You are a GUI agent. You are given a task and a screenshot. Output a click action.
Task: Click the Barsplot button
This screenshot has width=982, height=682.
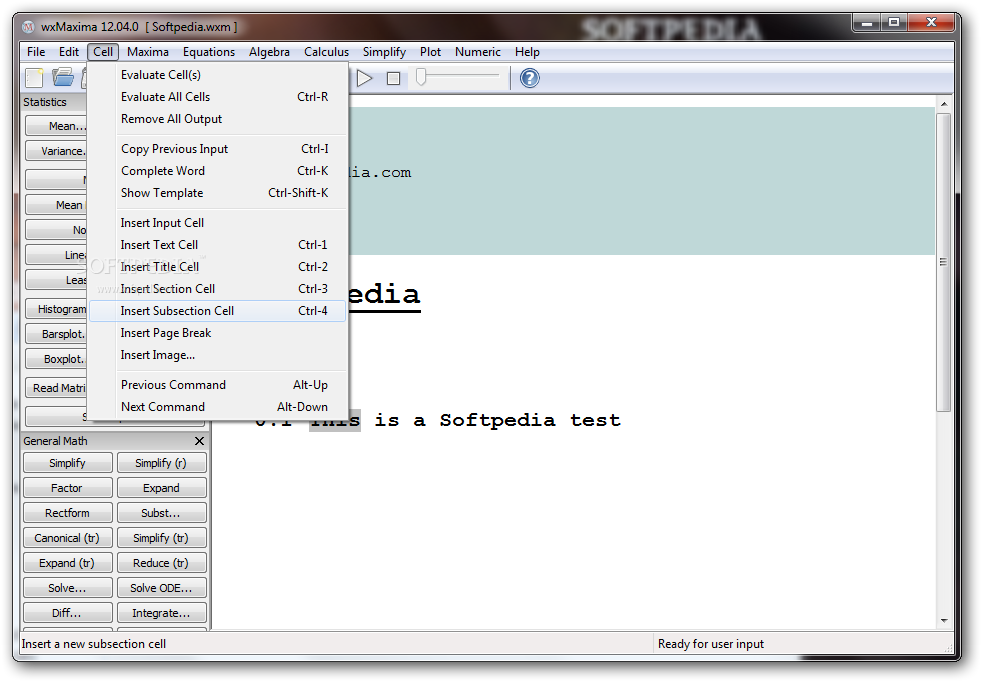pos(56,334)
